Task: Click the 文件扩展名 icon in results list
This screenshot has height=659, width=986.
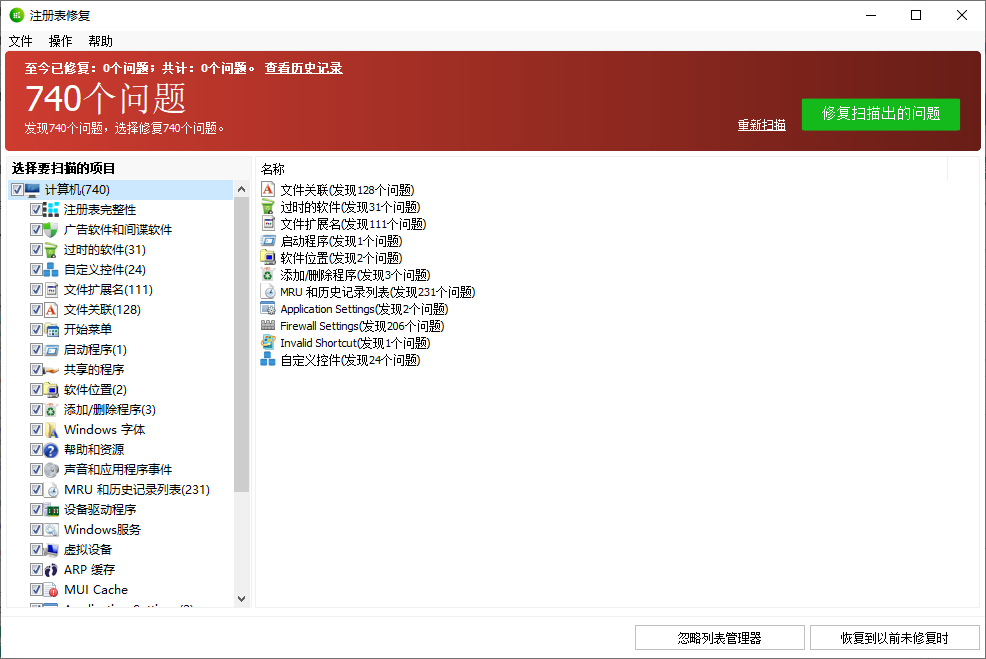Action: (266, 223)
